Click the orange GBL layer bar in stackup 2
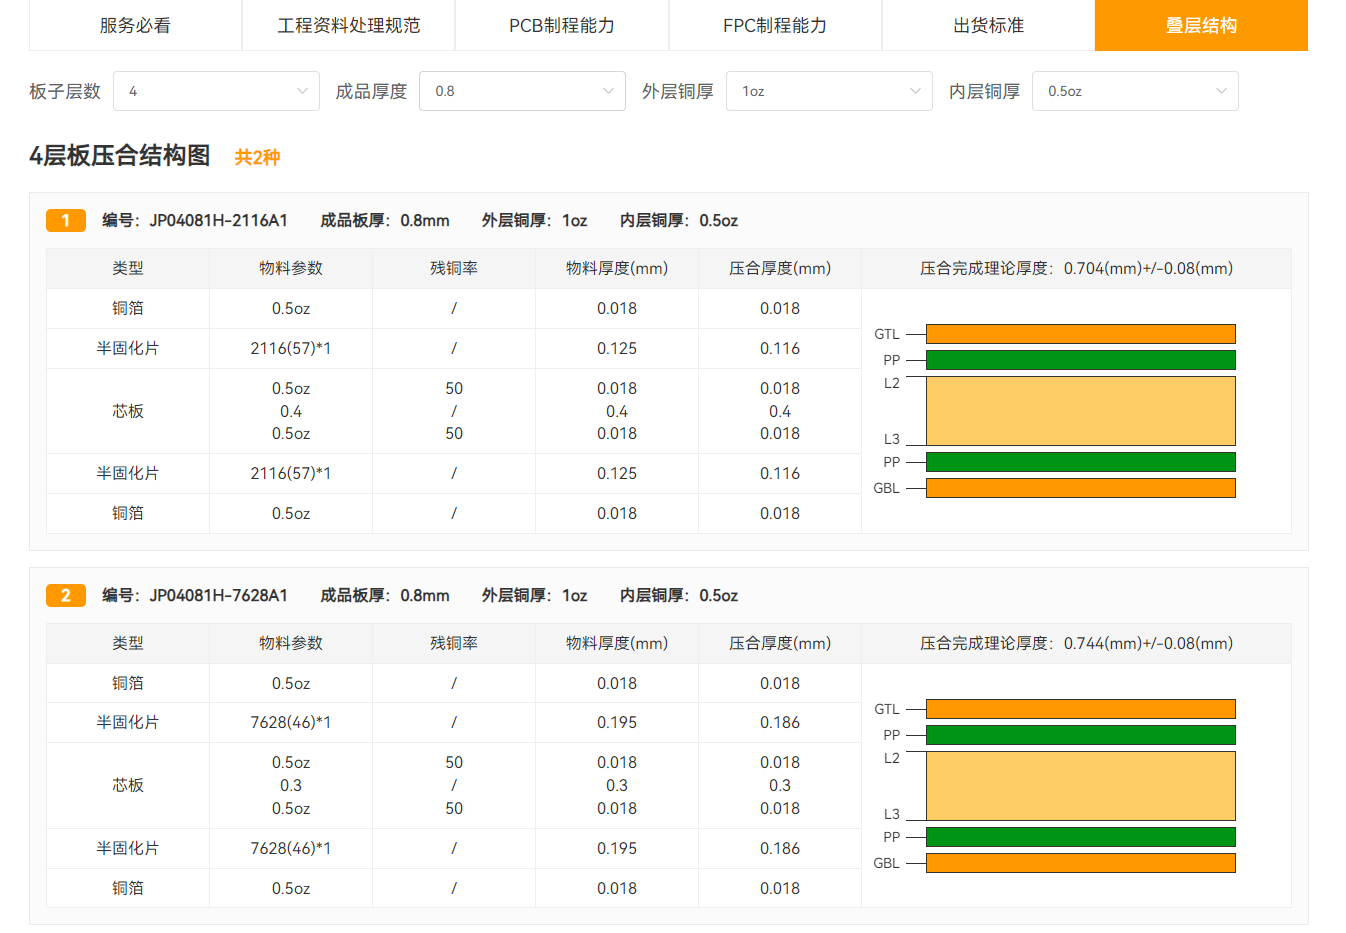The height and width of the screenshot is (933, 1346). click(x=1080, y=863)
